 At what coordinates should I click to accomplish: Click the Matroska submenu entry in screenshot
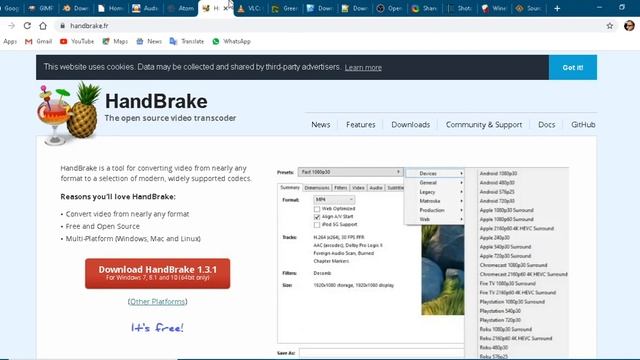(435, 201)
